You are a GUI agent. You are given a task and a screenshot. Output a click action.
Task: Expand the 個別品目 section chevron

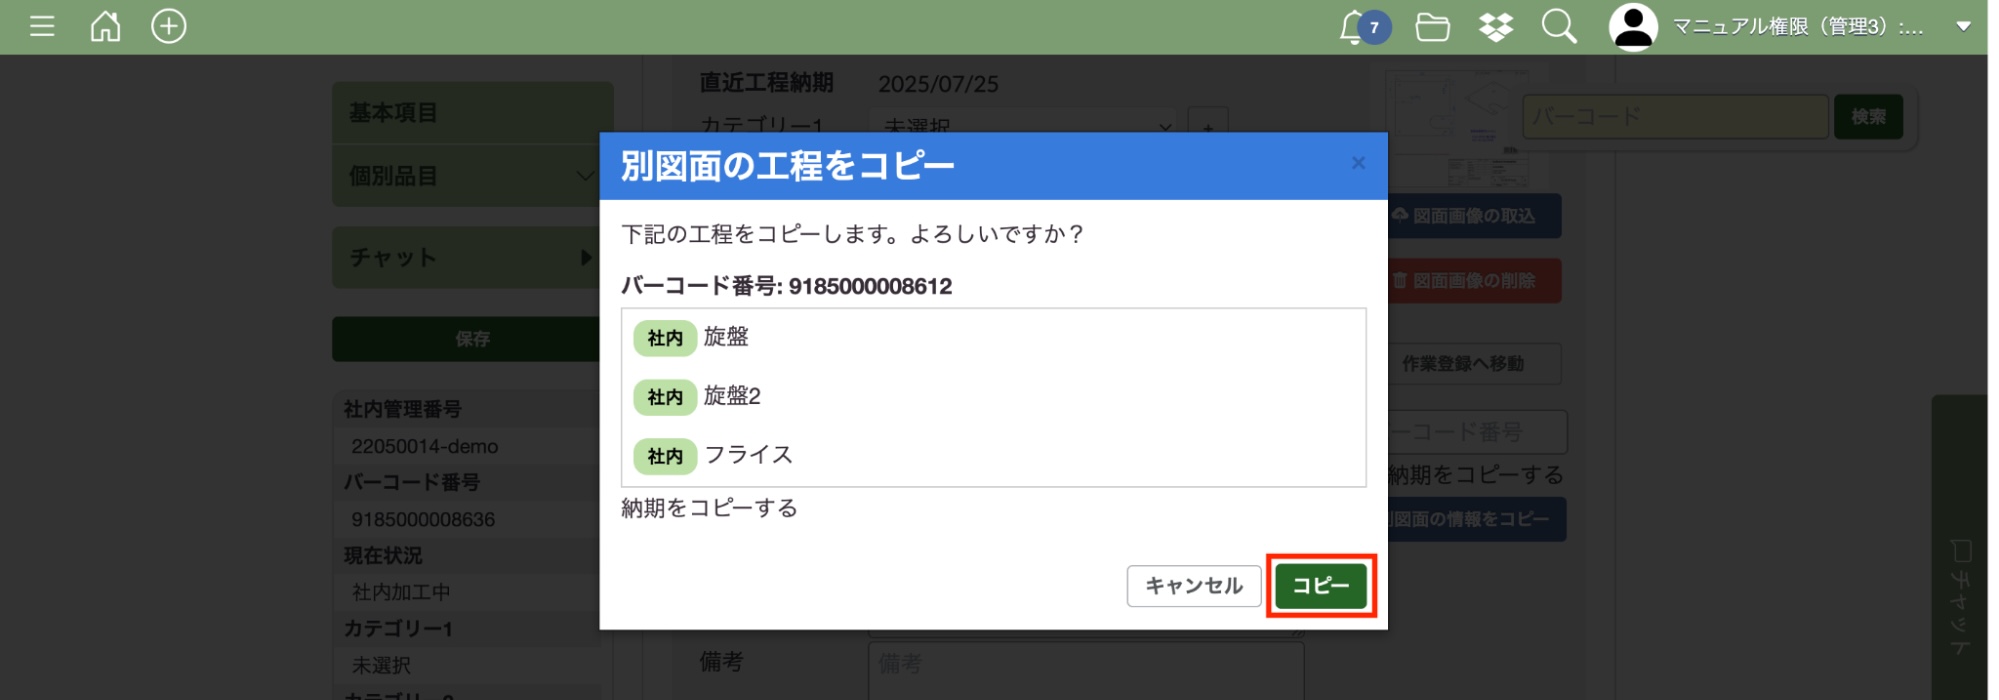click(585, 176)
